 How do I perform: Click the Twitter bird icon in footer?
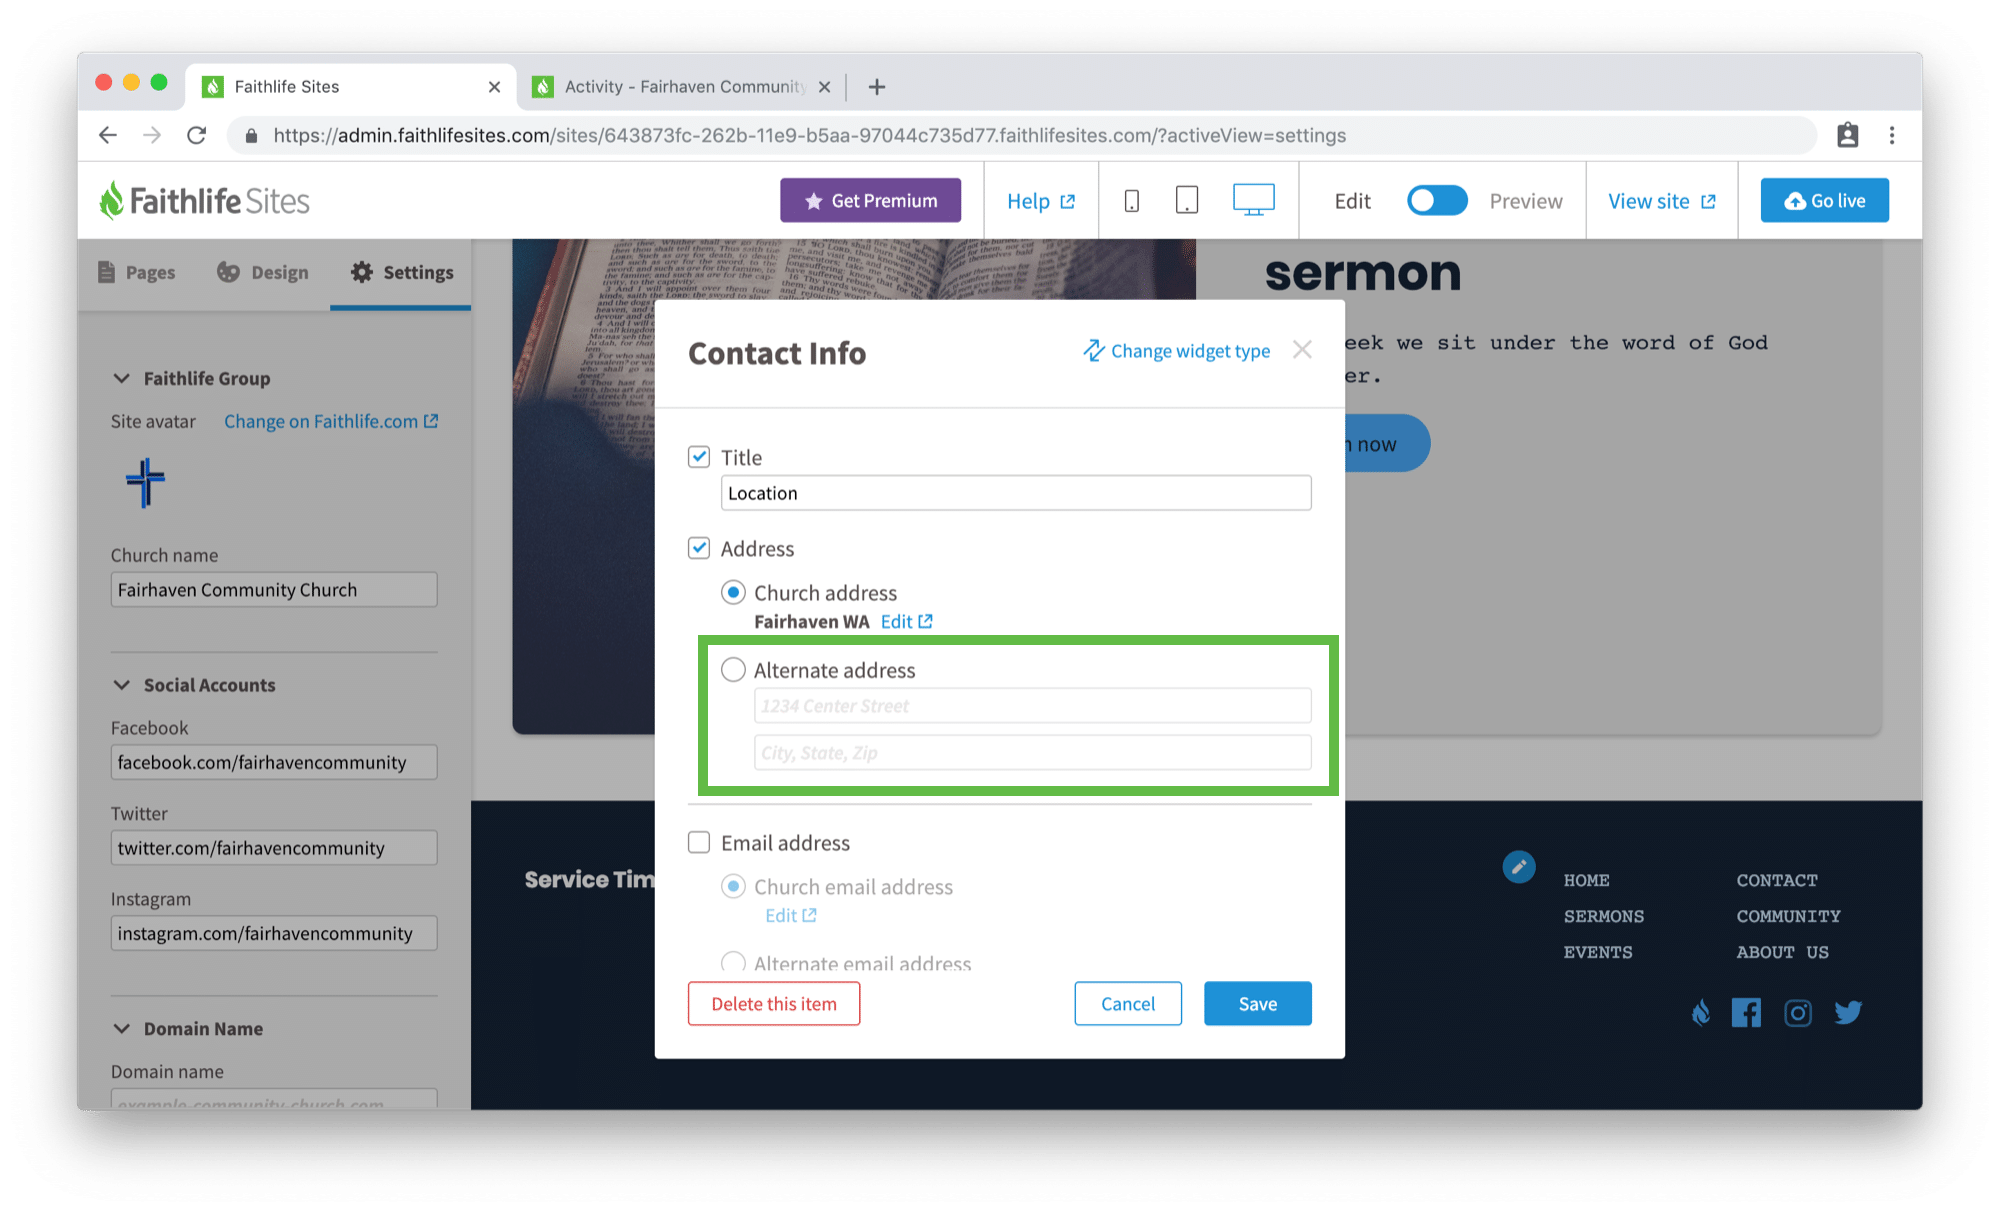tap(1848, 1012)
